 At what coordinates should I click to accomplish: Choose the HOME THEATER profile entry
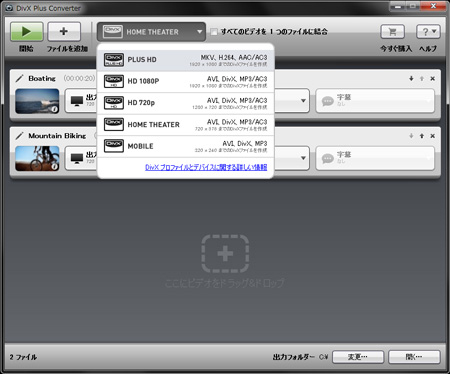(185, 125)
